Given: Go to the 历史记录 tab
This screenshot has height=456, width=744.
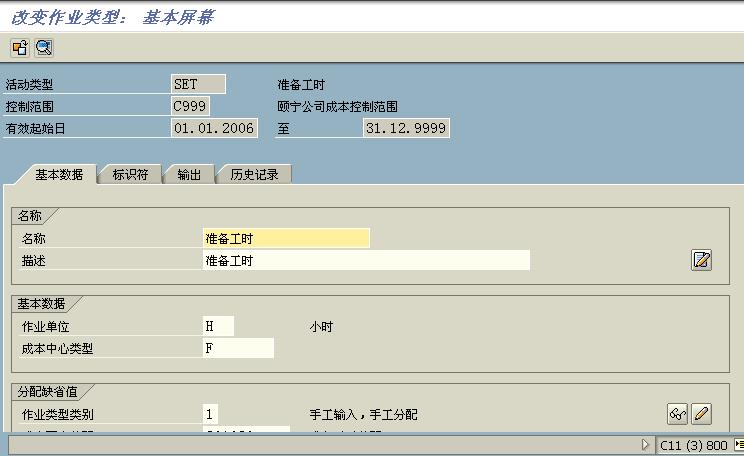Looking at the screenshot, I should (x=254, y=174).
